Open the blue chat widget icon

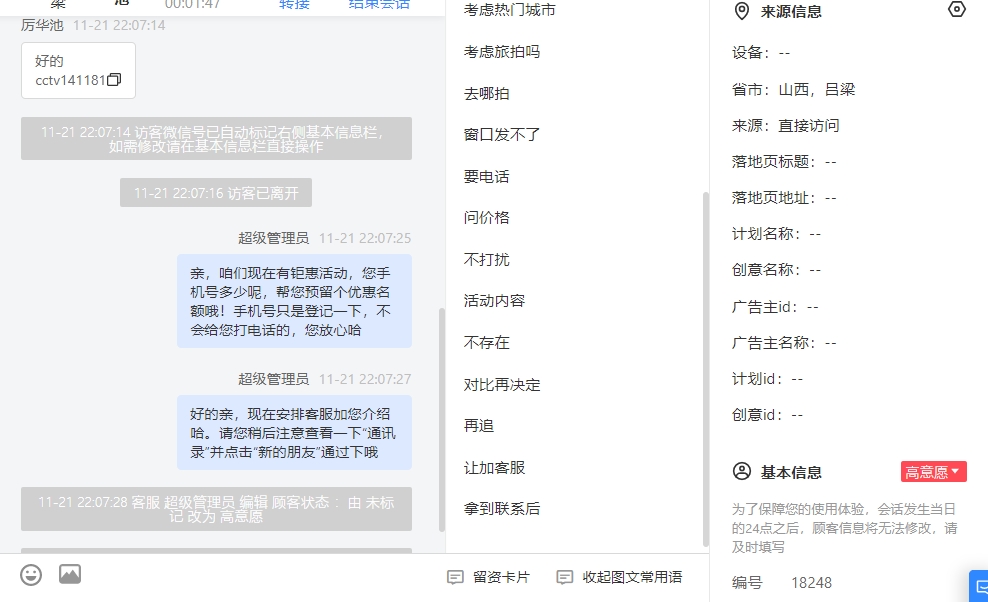[980, 587]
